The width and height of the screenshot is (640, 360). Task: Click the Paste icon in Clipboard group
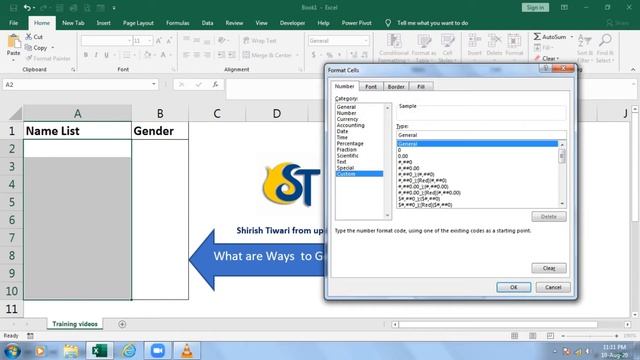(13, 41)
